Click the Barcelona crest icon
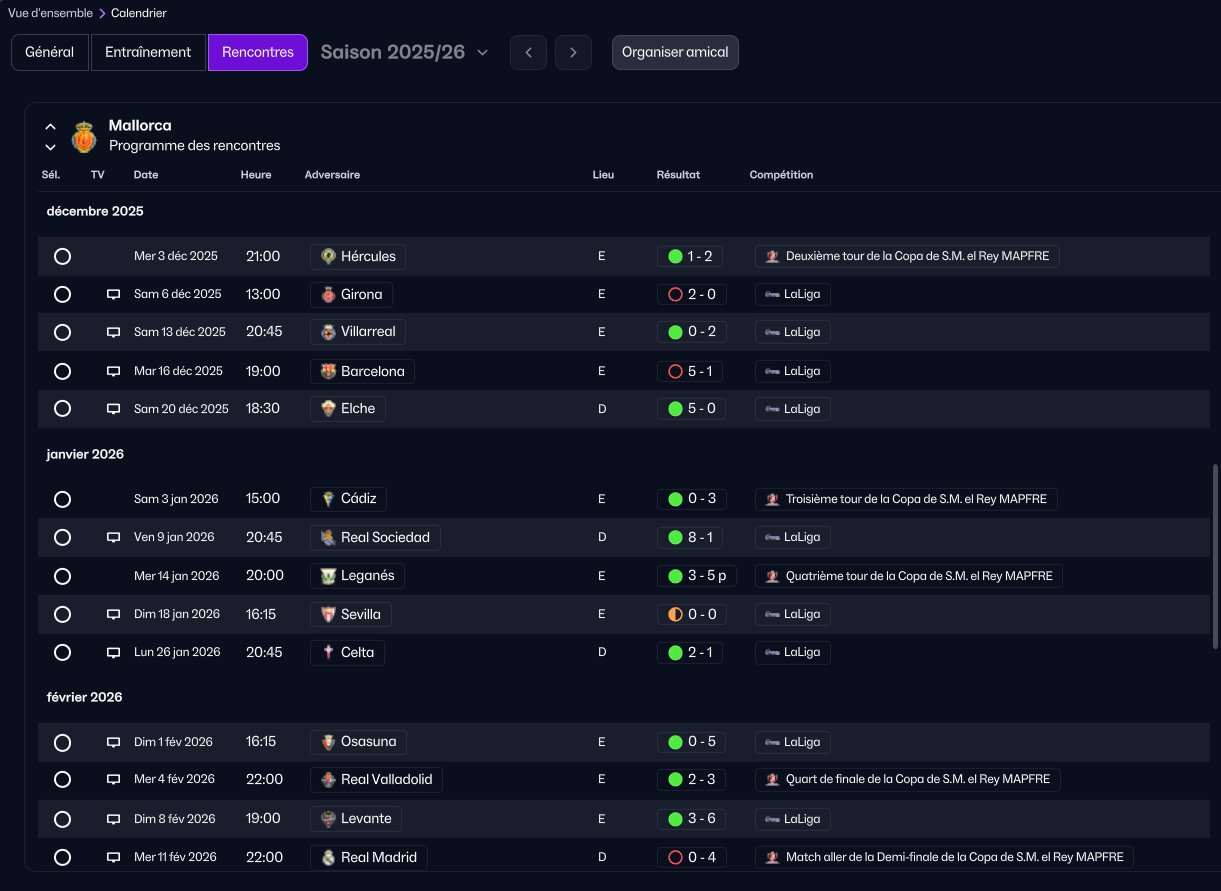1221x891 pixels. coord(328,371)
